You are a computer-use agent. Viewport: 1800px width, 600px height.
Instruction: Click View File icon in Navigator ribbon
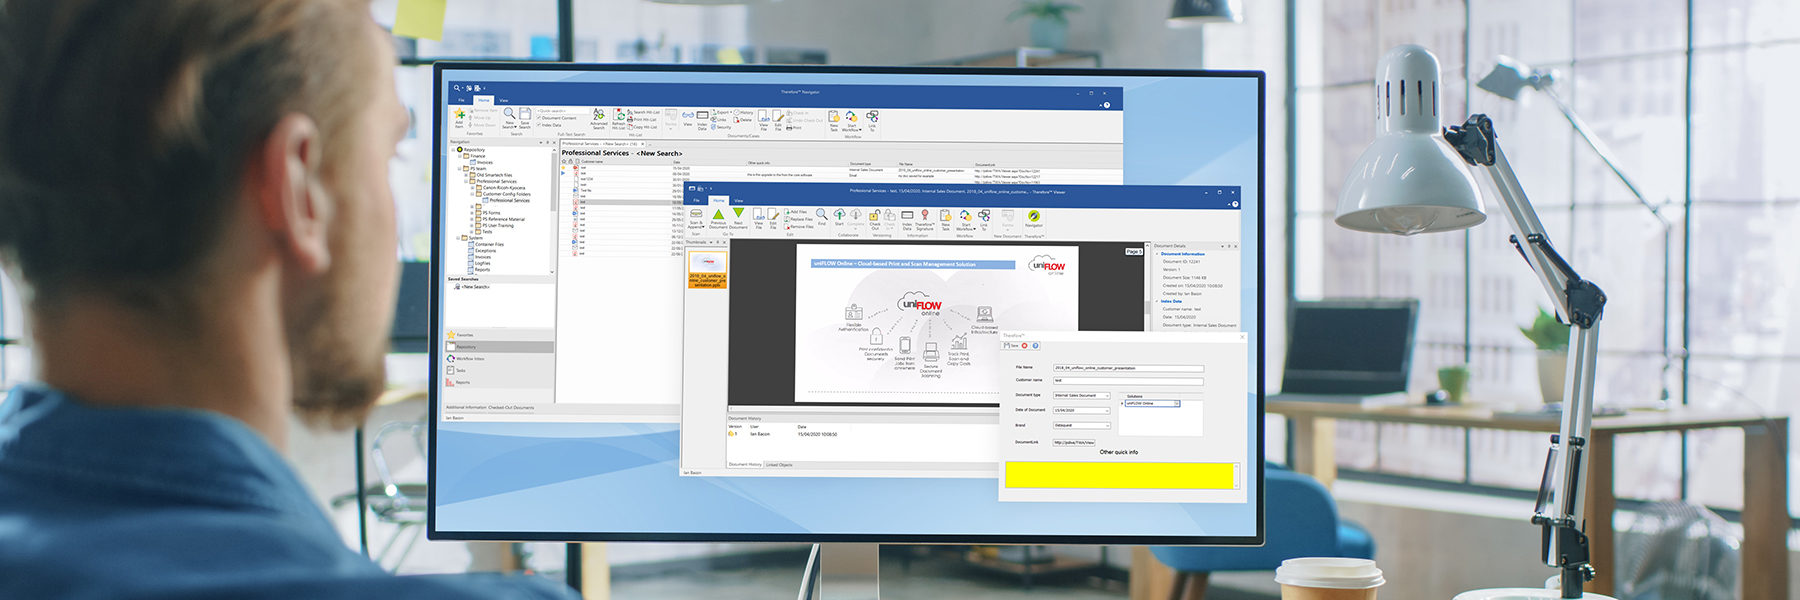click(764, 115)
